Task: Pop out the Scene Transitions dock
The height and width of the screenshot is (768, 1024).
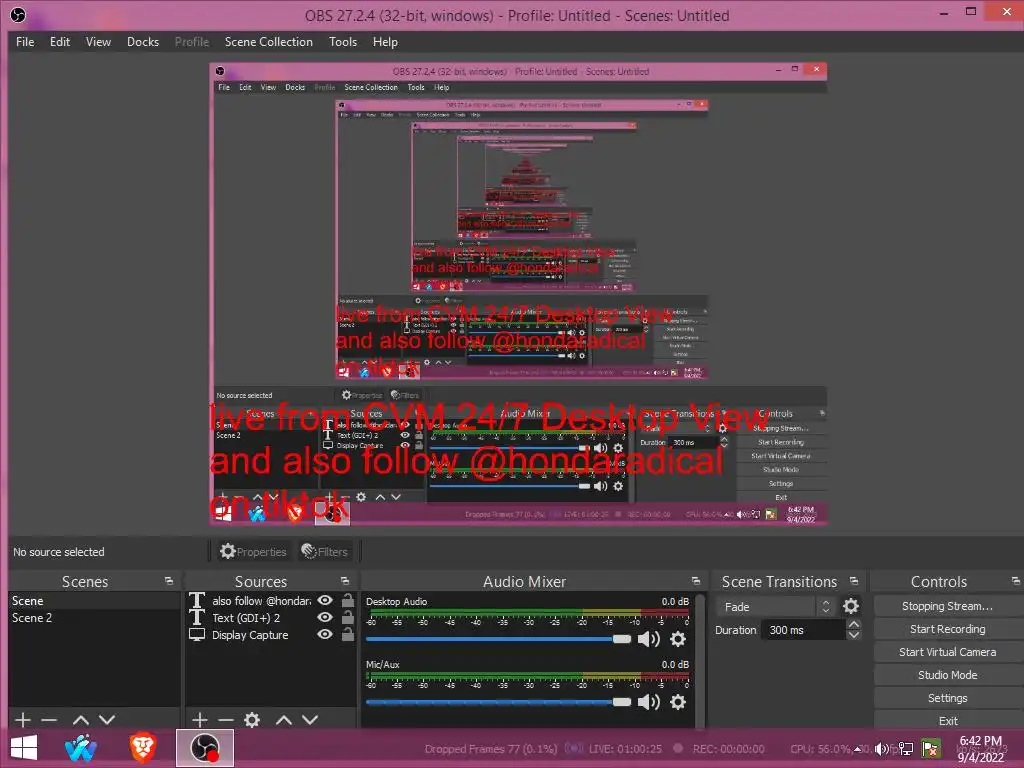Action: pyautogui.click(x=854, y=581)
